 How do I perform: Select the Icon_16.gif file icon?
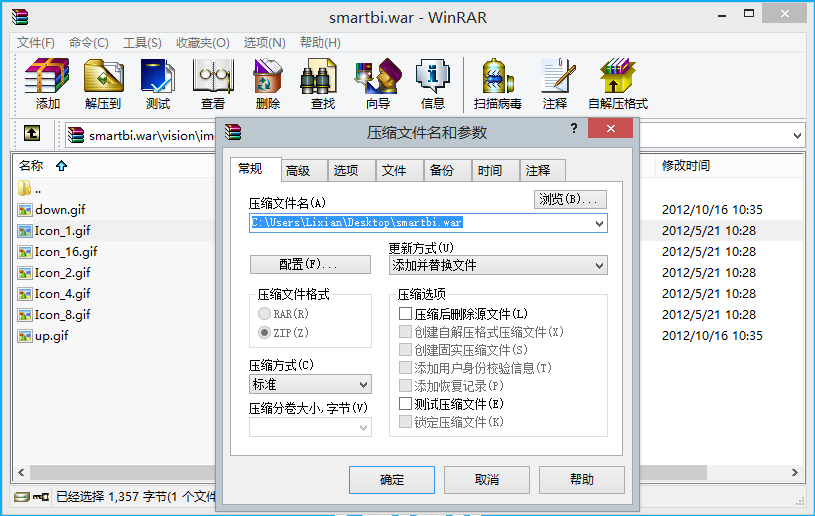pyautogui.click(x=24, y=252)
